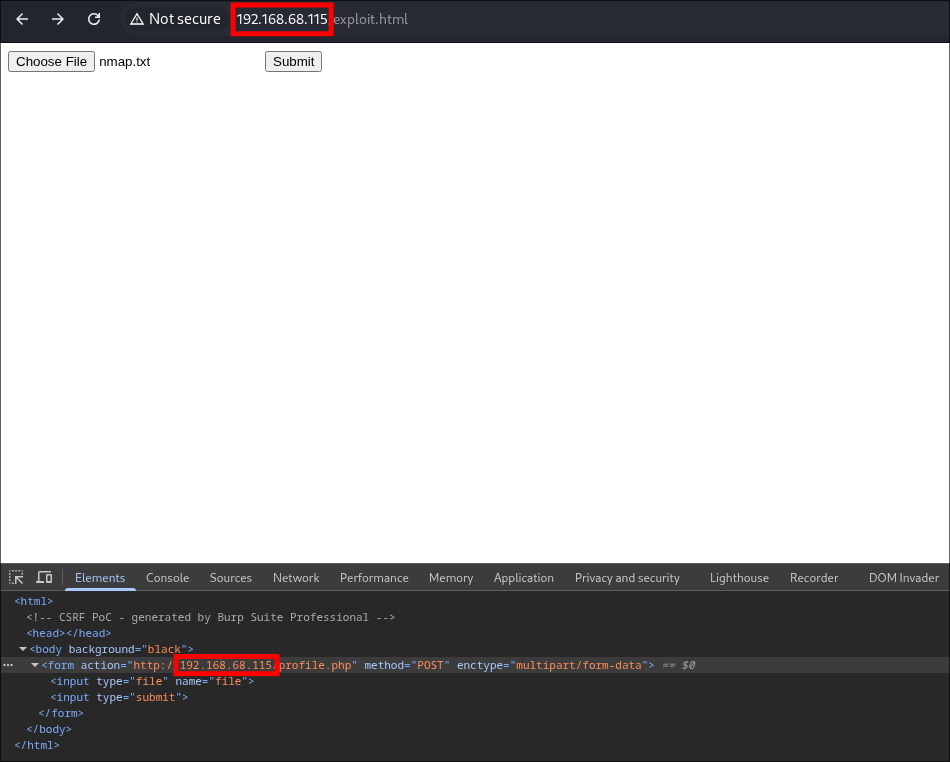Switch to the Console tab
The width and height of the screenshot is (950, 762).
[167, 577]
